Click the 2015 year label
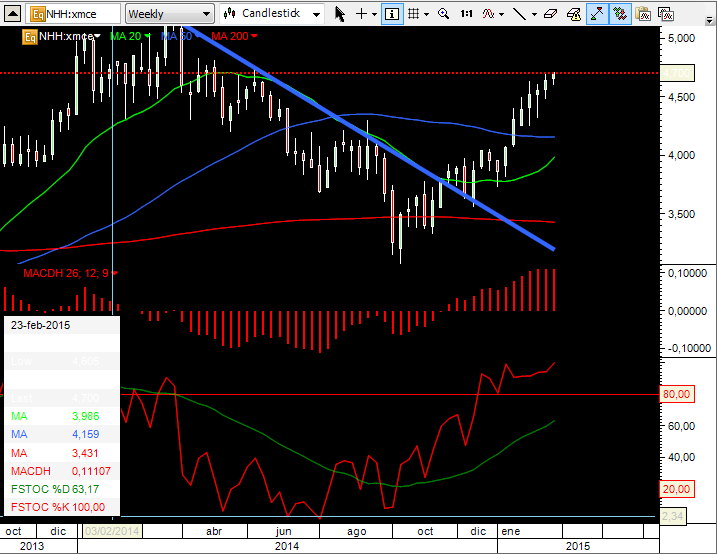Screen dimensions: 717x554 click(x=578, y=546)
